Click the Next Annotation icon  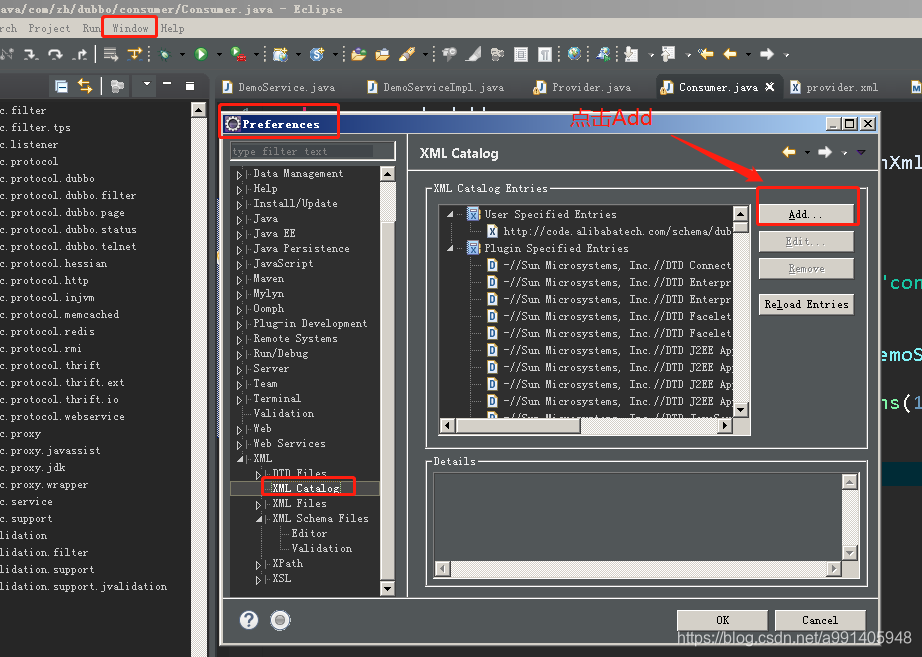[631, 55]
